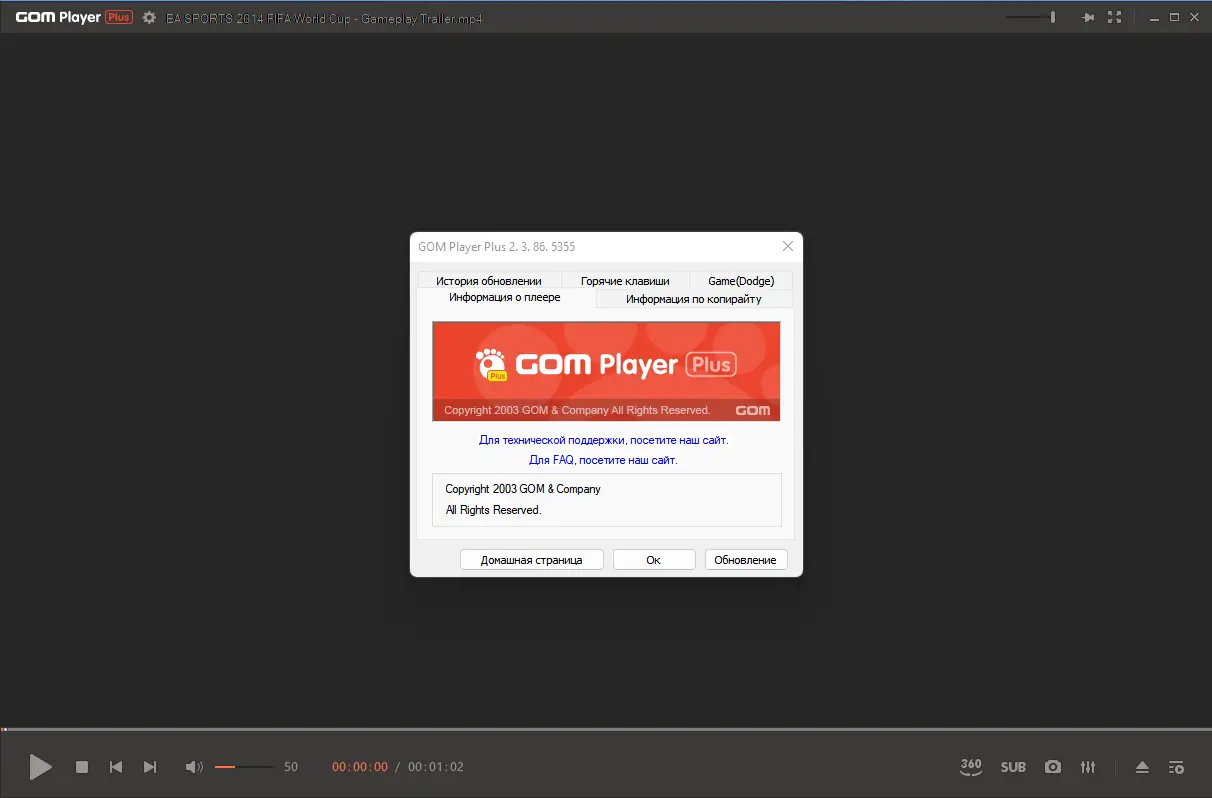Close the GOM Player main window
Image resolution: width=1212 pixels, height=798 pixels.
coord(1196,17)
